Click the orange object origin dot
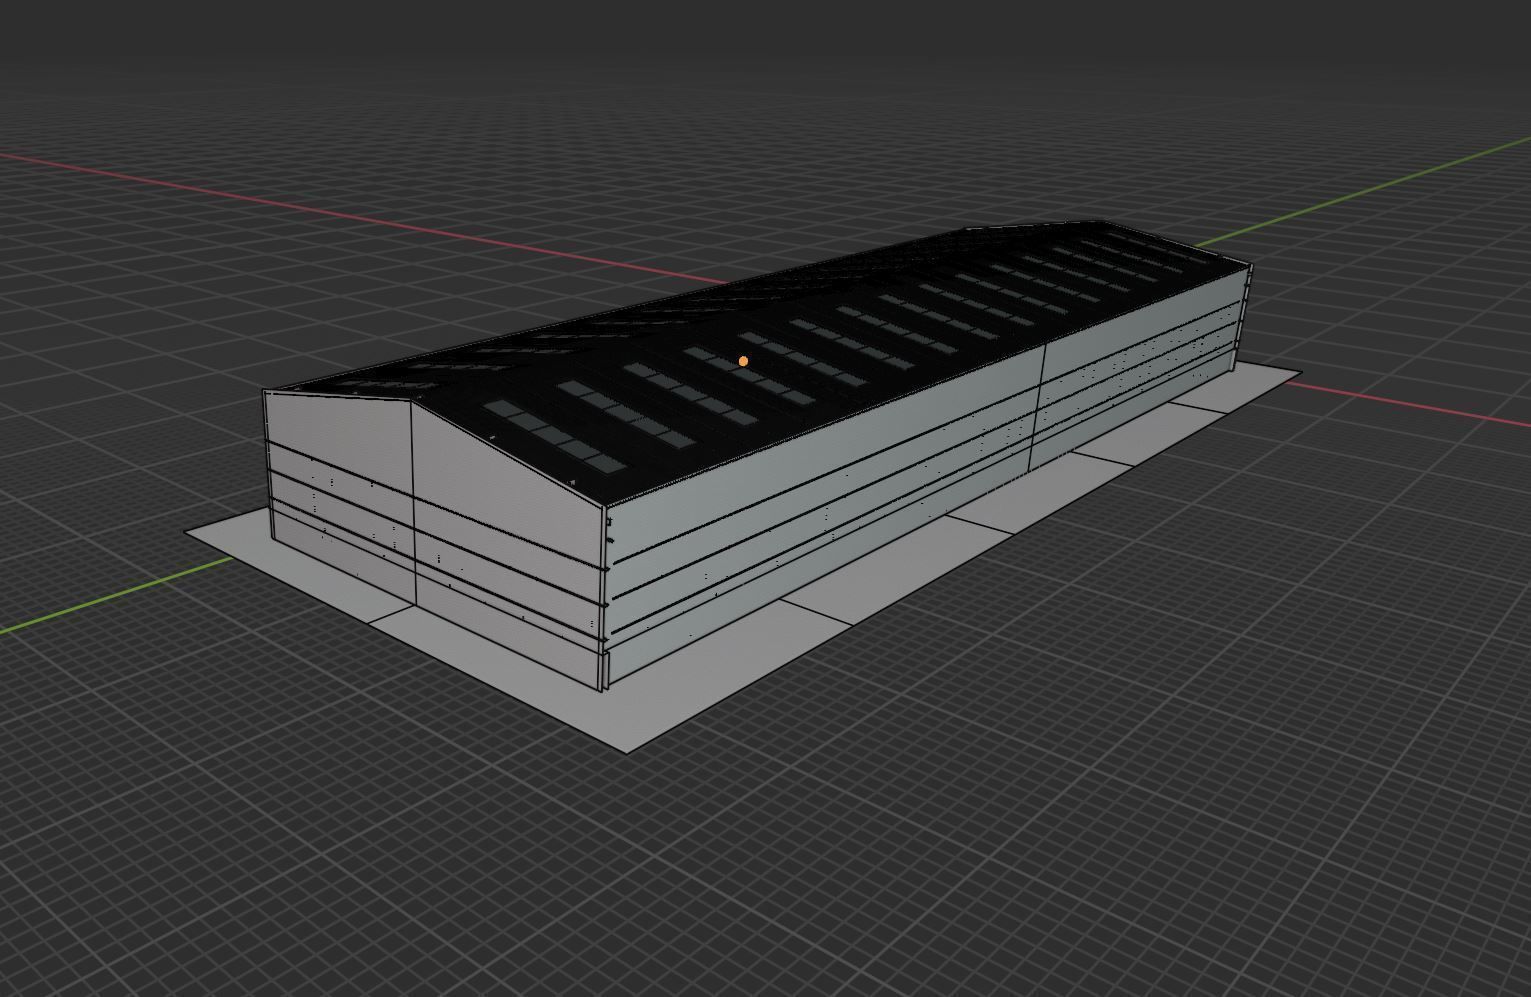The height and width of the screenshot is (997, 1531). click(x=743, y=361)
